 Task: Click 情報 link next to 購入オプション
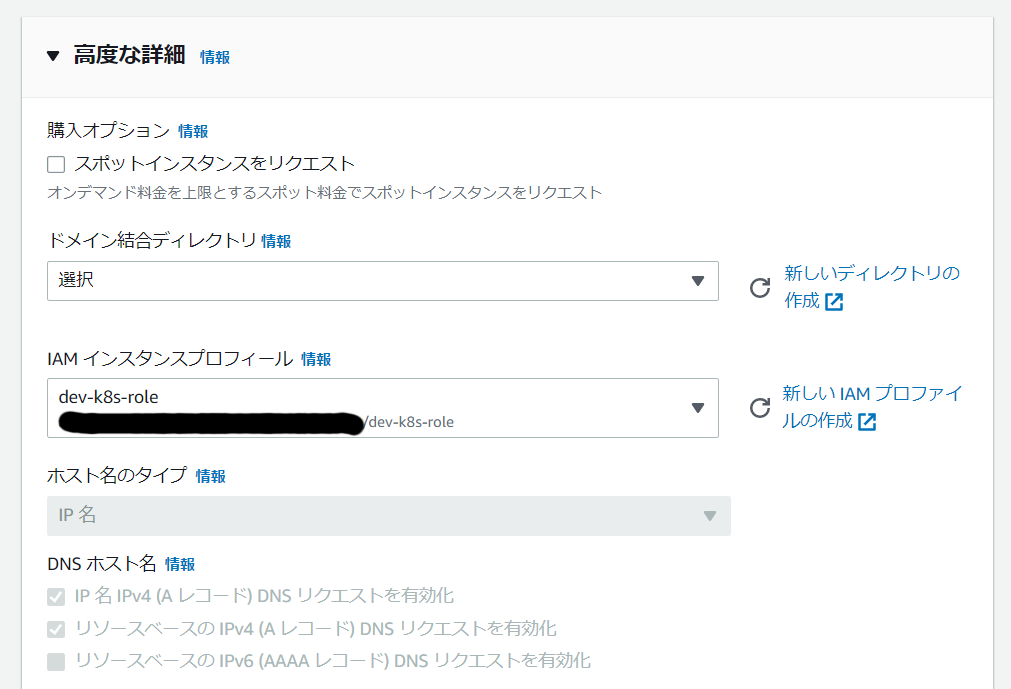point(193,131)
